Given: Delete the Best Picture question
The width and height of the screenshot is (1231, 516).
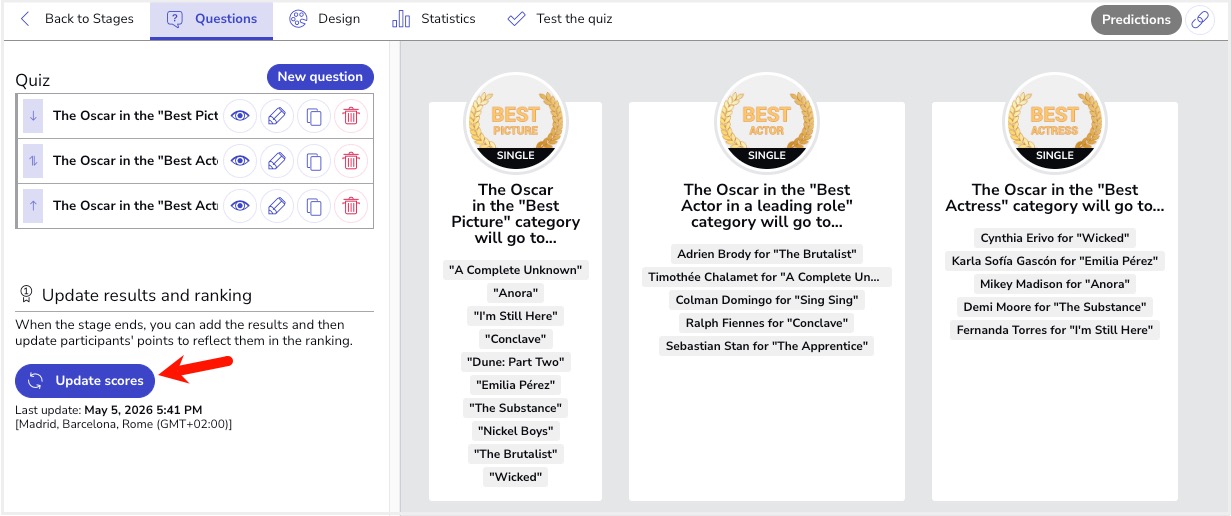Looking at the screenshot, I should point(351,116).
